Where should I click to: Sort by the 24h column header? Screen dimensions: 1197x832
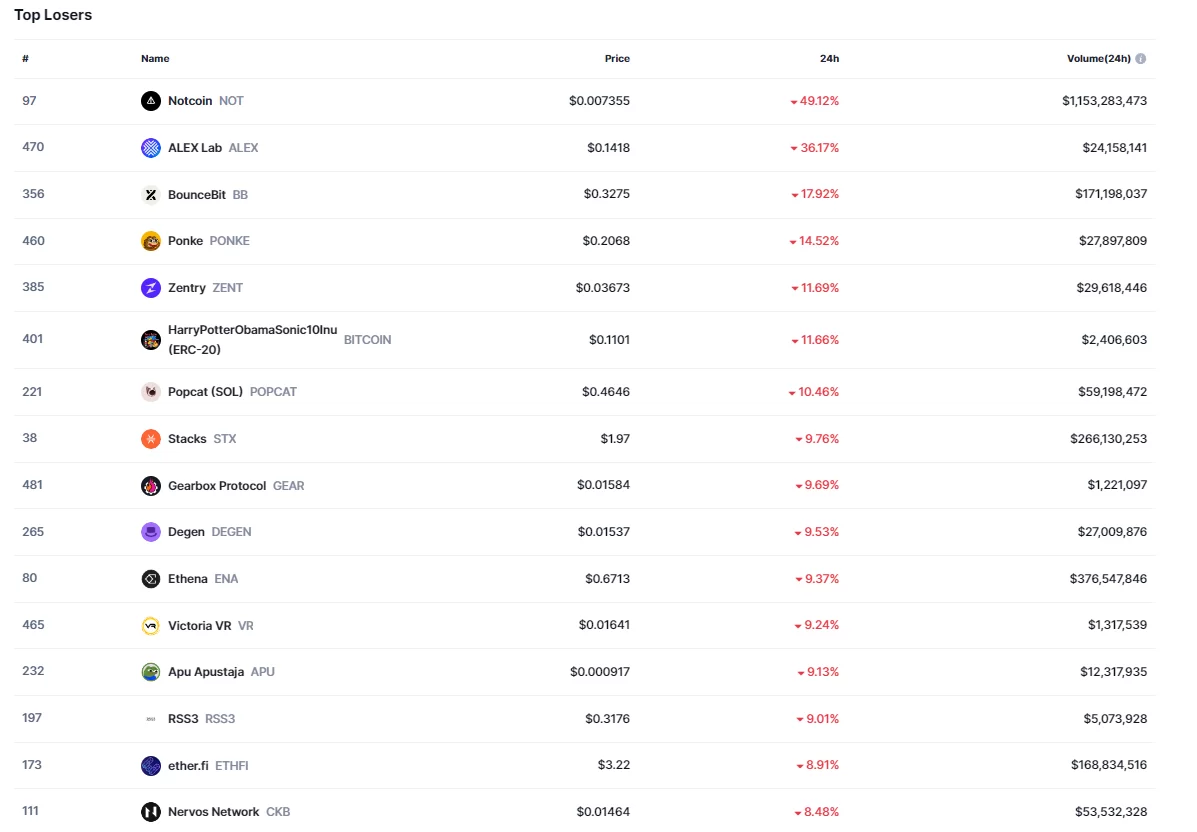point(829,59)
